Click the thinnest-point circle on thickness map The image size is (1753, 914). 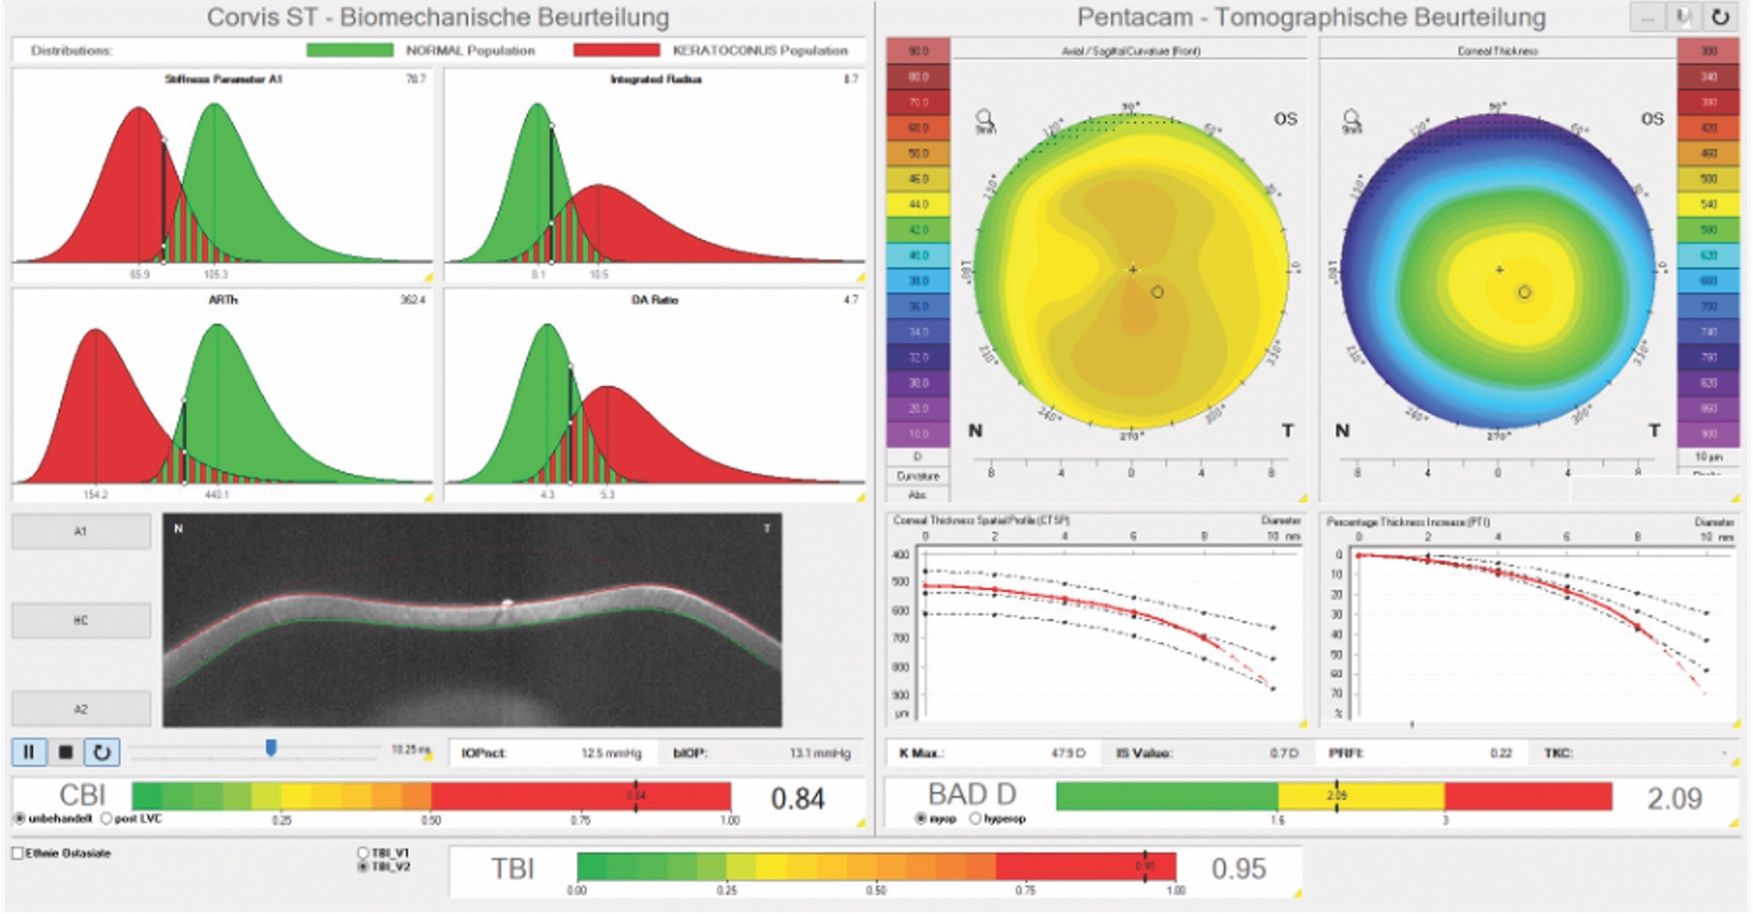pos(1525,292)
